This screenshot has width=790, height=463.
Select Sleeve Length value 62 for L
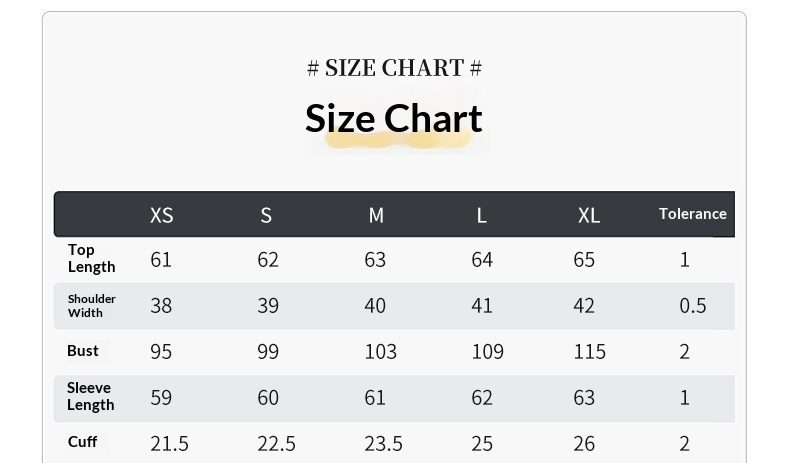(x=482, y=398)
